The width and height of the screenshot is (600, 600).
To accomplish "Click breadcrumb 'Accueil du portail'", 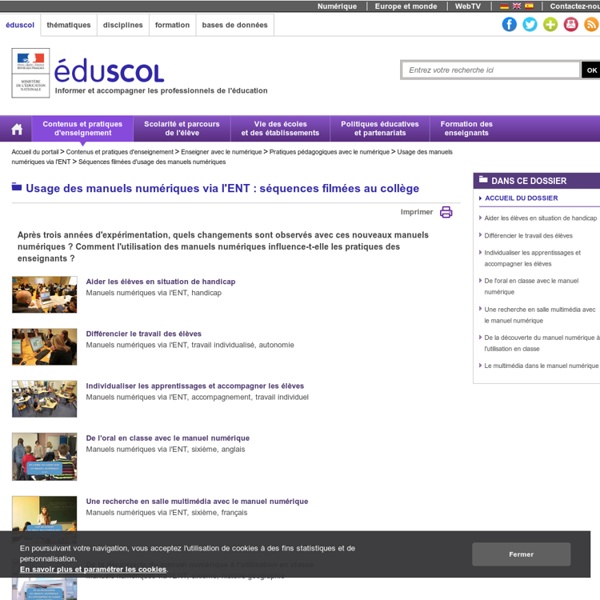I will coord(35,152).
